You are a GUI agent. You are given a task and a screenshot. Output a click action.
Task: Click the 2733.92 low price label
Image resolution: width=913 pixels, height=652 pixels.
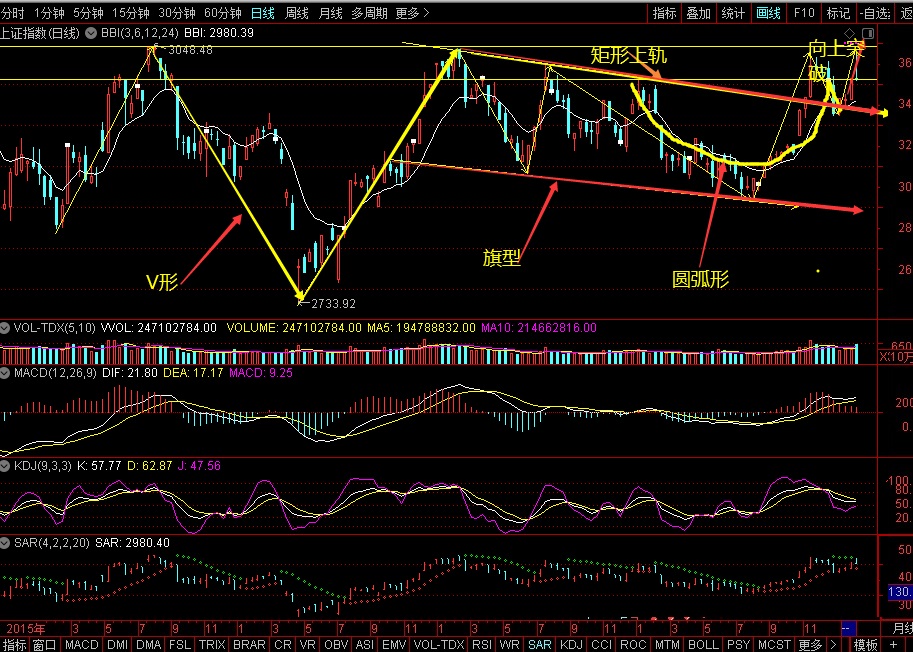point(333,303)
